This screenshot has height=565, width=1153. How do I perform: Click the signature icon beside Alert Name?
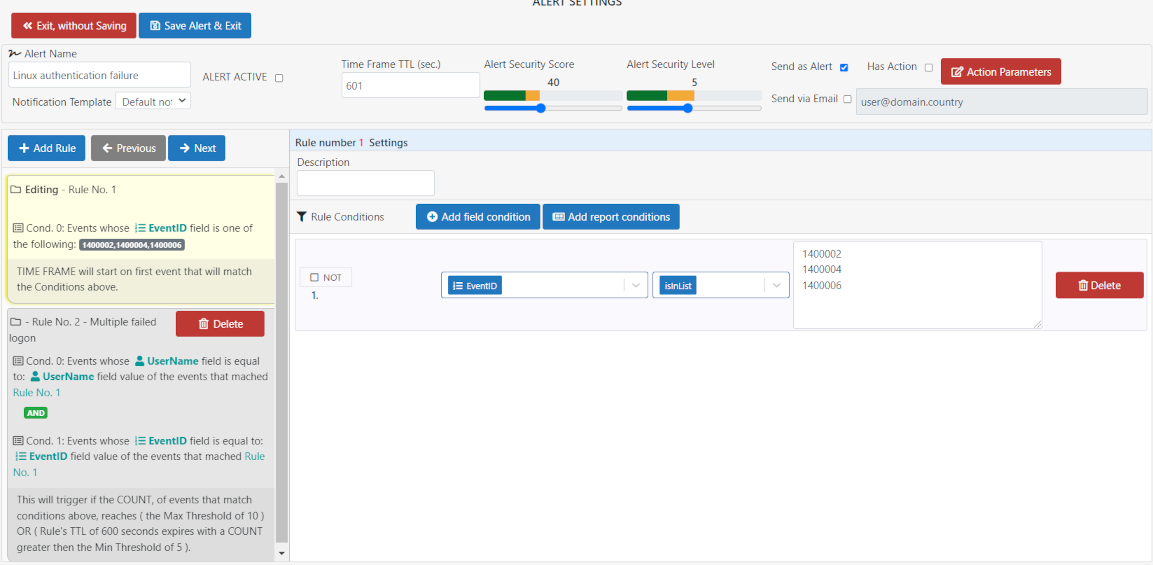click(x=15, y=54)
